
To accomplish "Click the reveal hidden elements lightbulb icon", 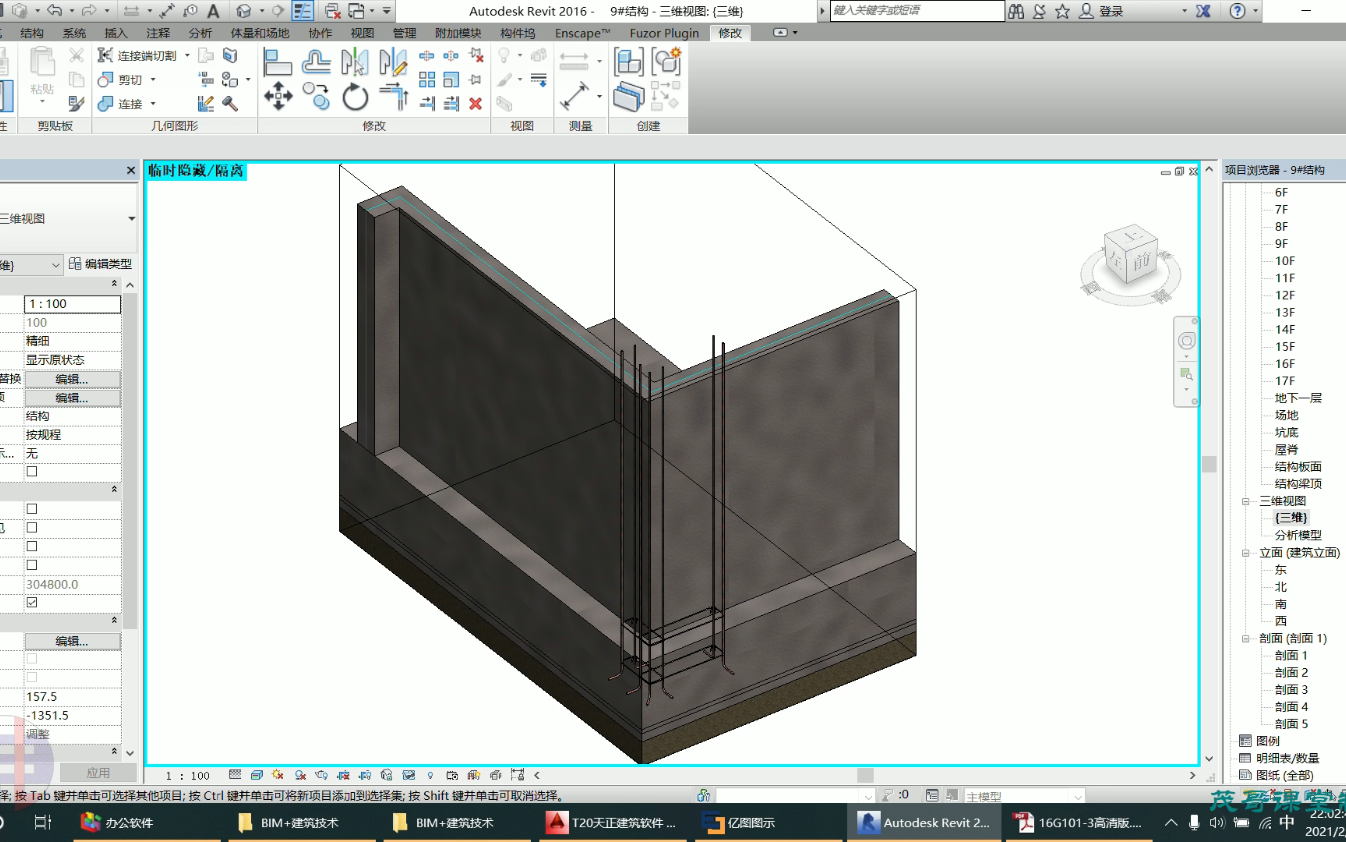I will coord(428,774).
